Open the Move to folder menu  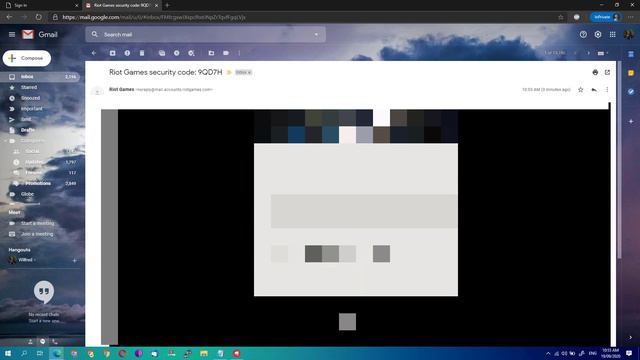coord(211,53)
